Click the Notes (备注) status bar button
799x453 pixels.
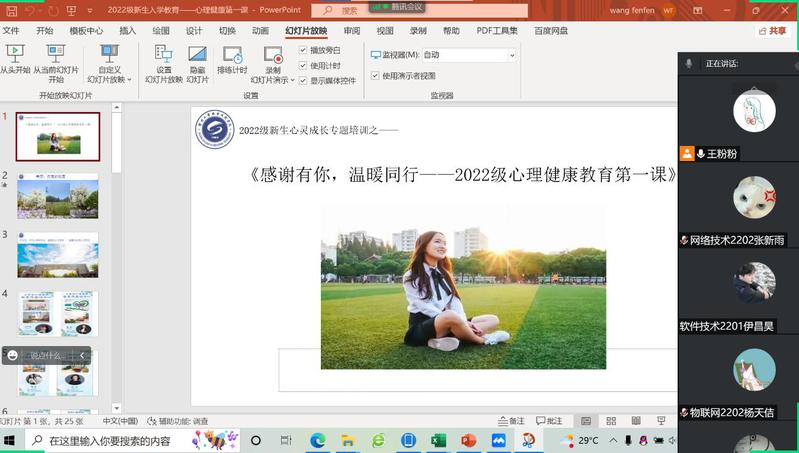click(511, 421)
